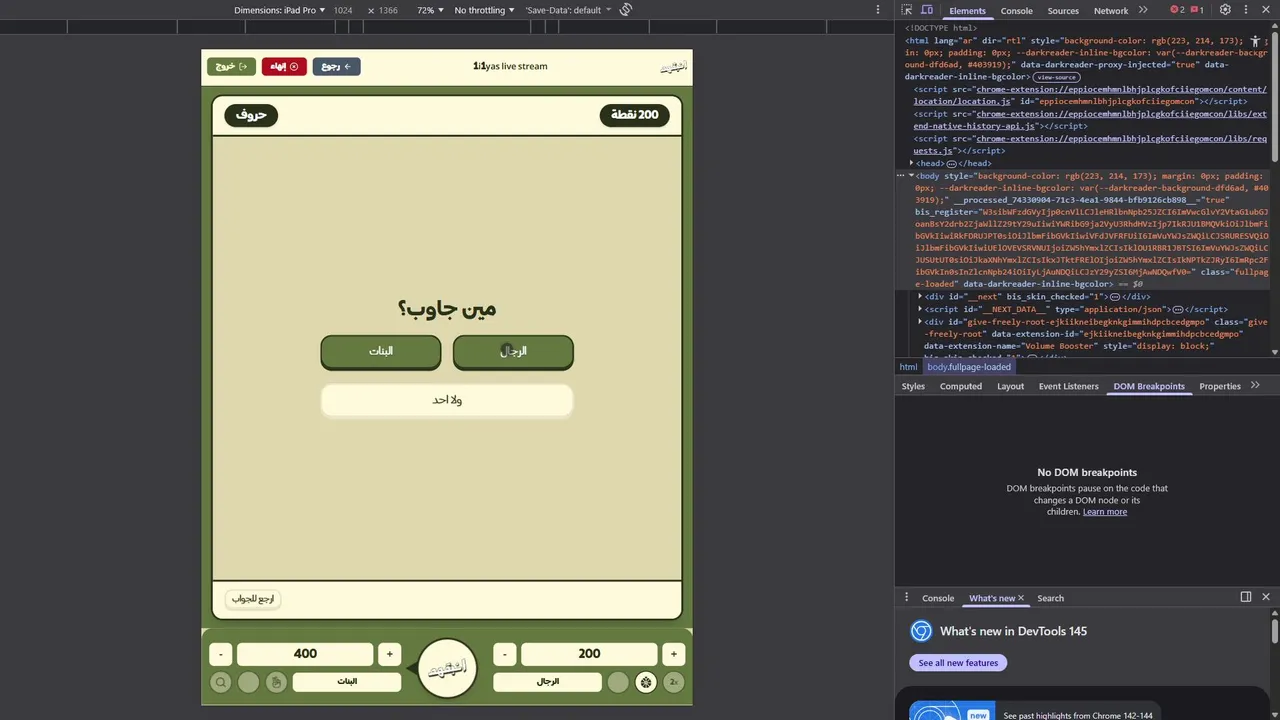Select body.fullpage-loaded breadcrumb
1280x720 pixels.
(x=969, y=367)
